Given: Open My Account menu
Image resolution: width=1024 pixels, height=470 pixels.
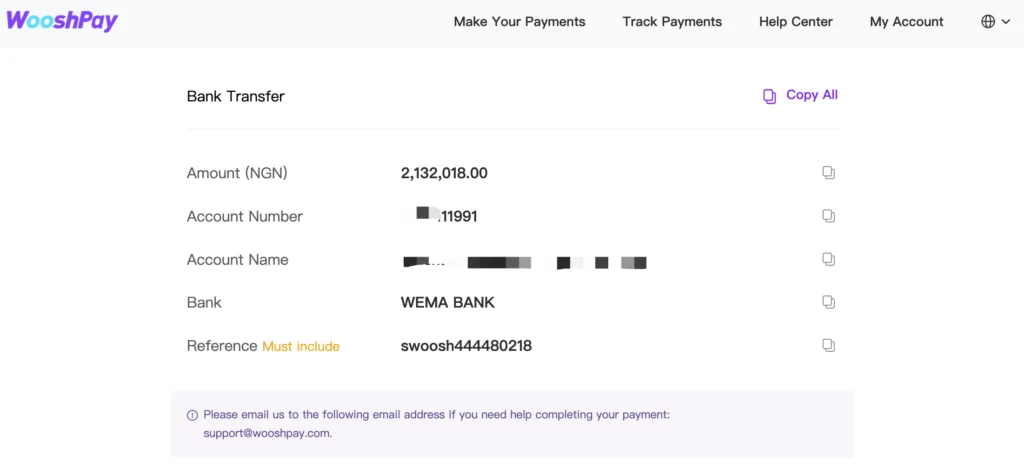Looking at the screenshot, I should point(906,22).
